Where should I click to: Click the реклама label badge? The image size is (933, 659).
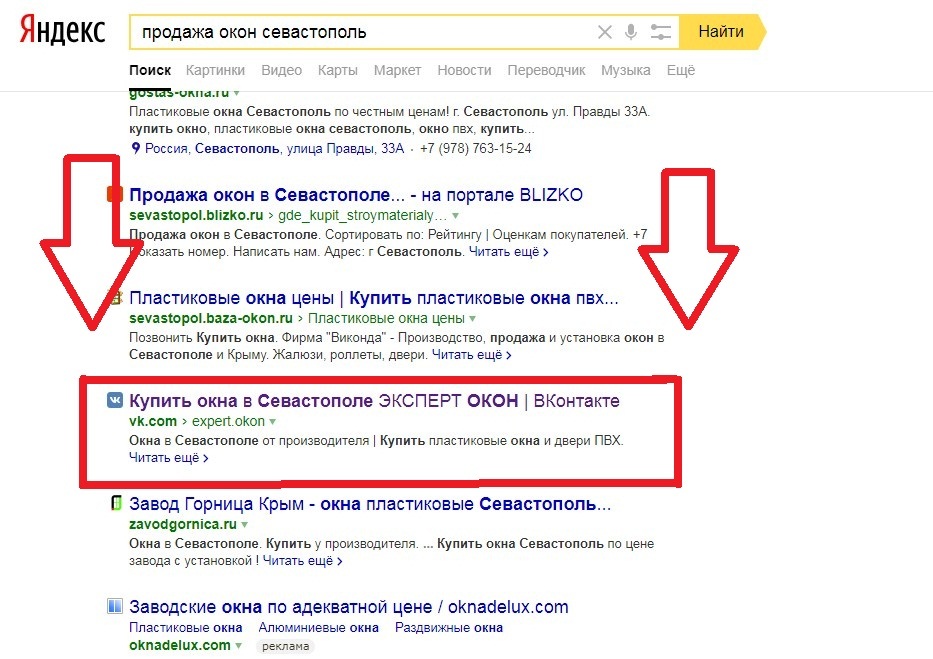click(286, 646)
